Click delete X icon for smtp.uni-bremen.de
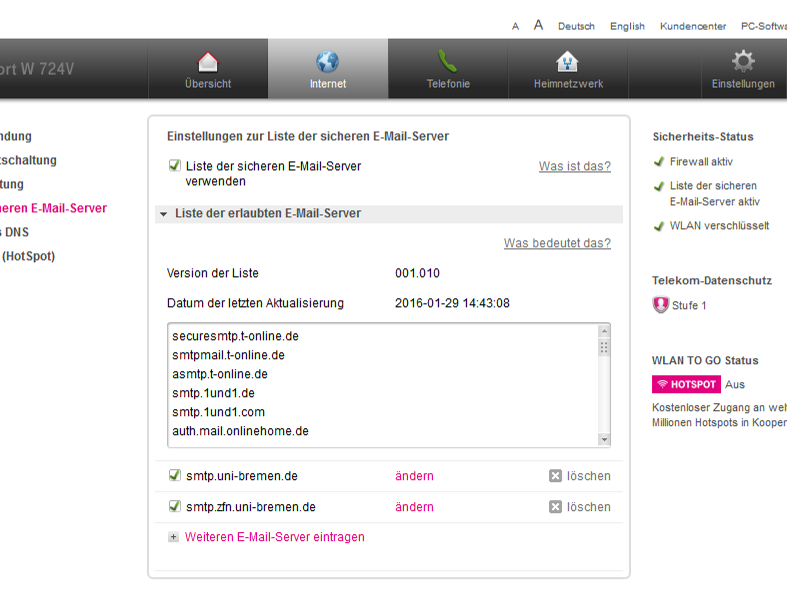The height and width of the screenshot is (590, 787). 556,476
